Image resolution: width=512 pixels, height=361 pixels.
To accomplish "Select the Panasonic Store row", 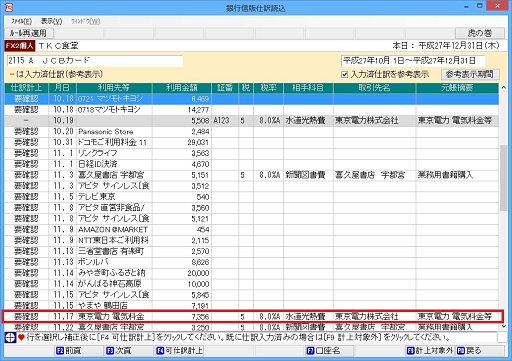I will pos(252,132).
